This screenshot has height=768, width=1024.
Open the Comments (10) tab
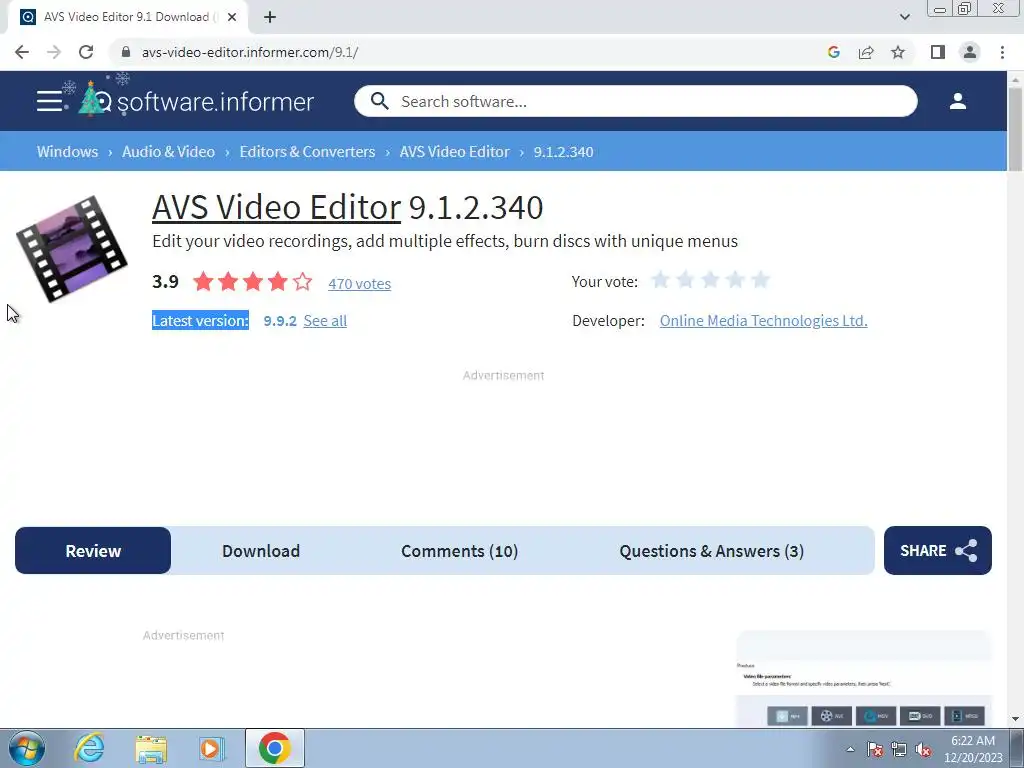click(x=459, y=551)
